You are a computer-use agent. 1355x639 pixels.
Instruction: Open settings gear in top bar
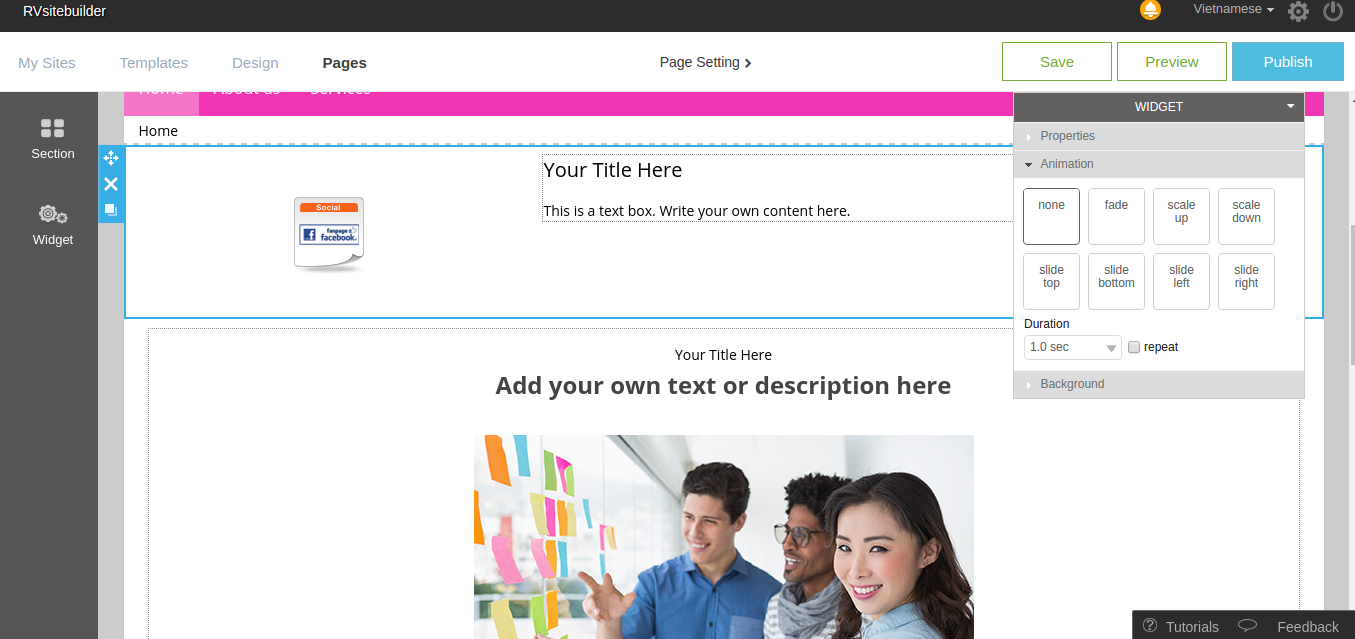tap(1298, 12)
